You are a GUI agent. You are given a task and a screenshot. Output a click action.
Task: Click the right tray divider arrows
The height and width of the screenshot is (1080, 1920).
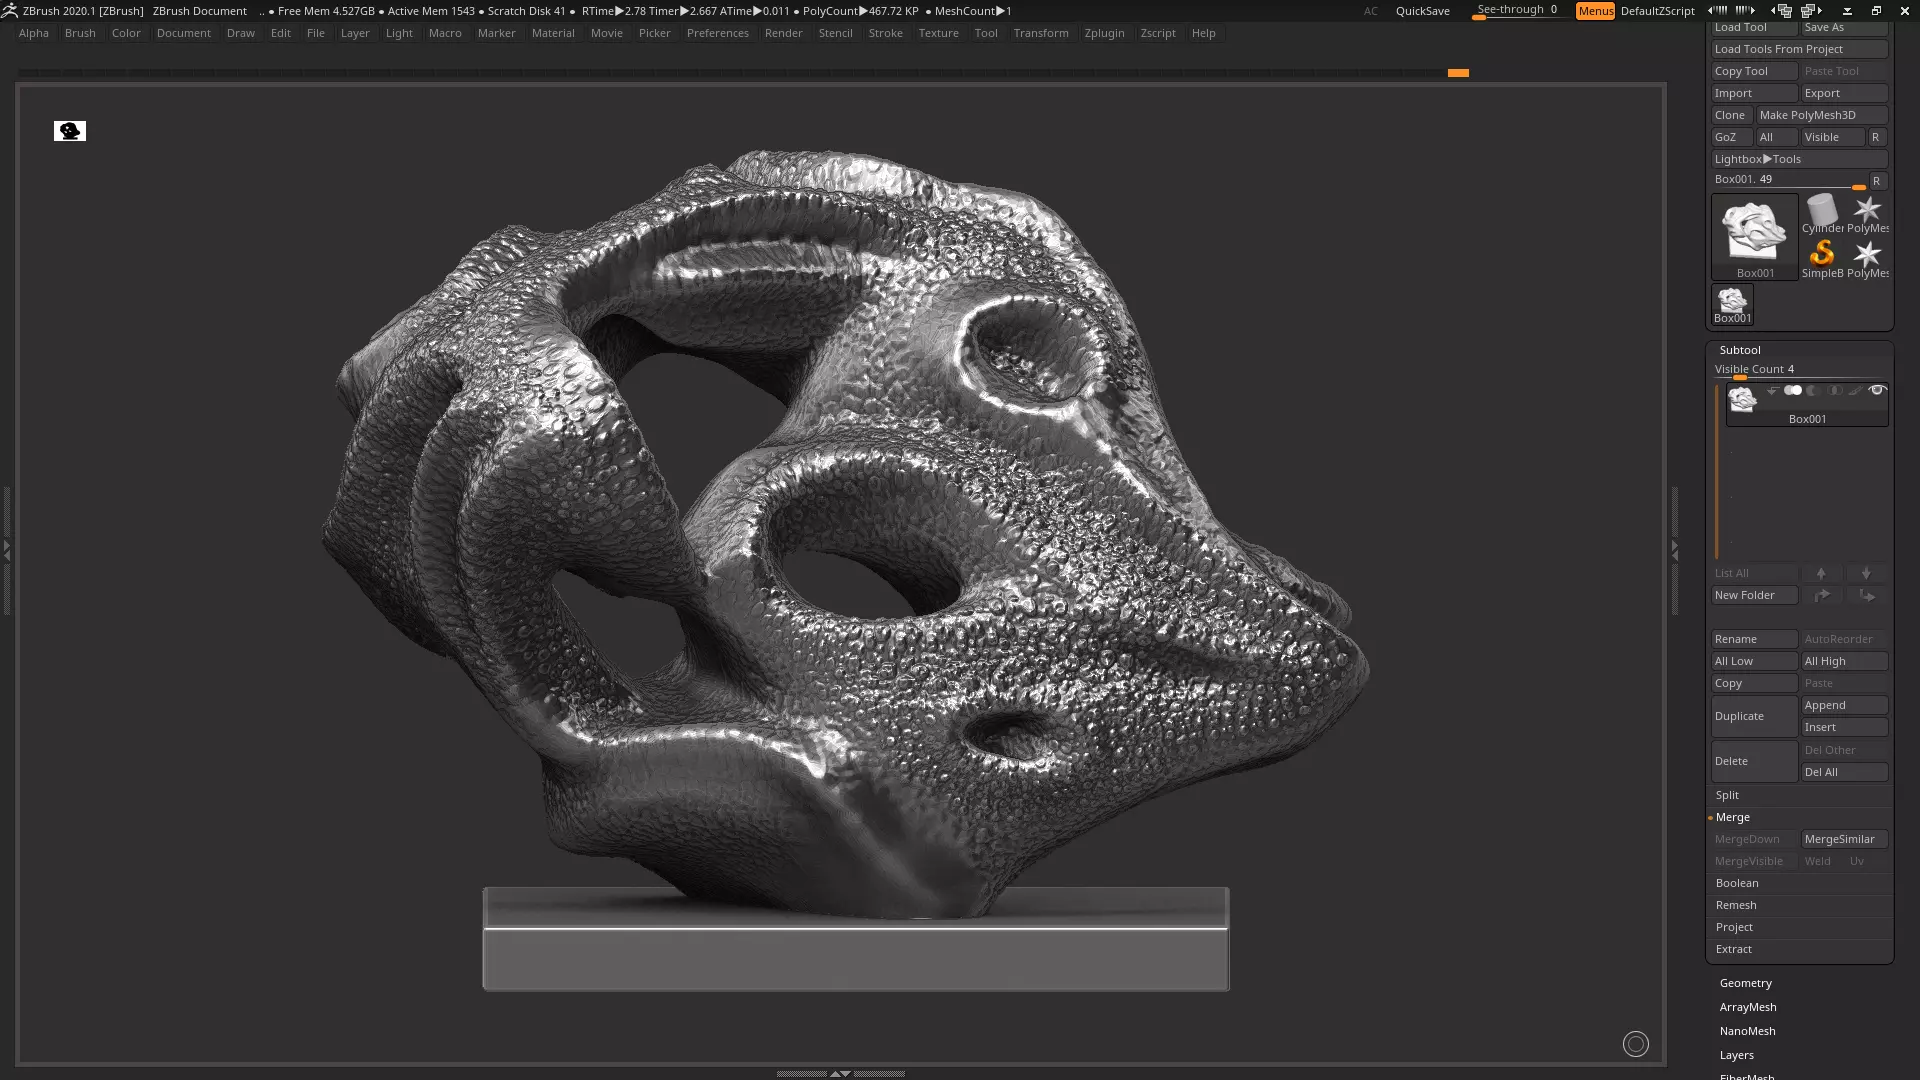(1674, 550)
